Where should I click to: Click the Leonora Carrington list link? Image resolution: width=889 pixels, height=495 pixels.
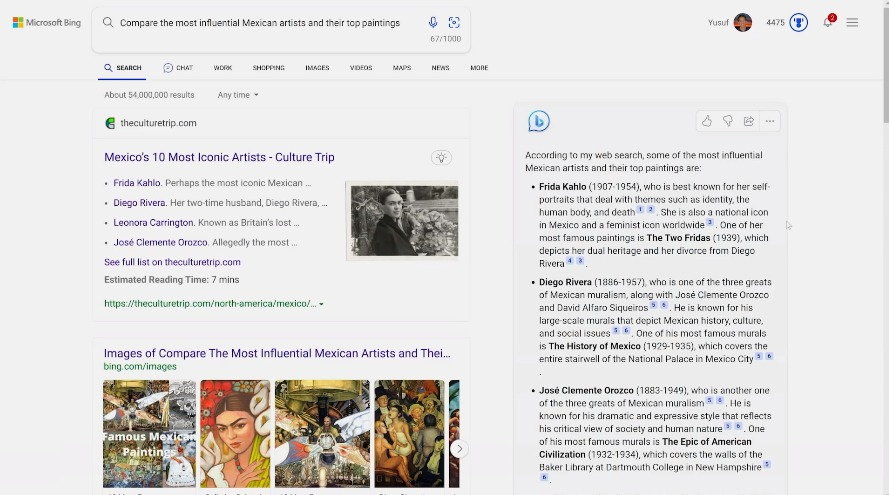coord(153,222)
